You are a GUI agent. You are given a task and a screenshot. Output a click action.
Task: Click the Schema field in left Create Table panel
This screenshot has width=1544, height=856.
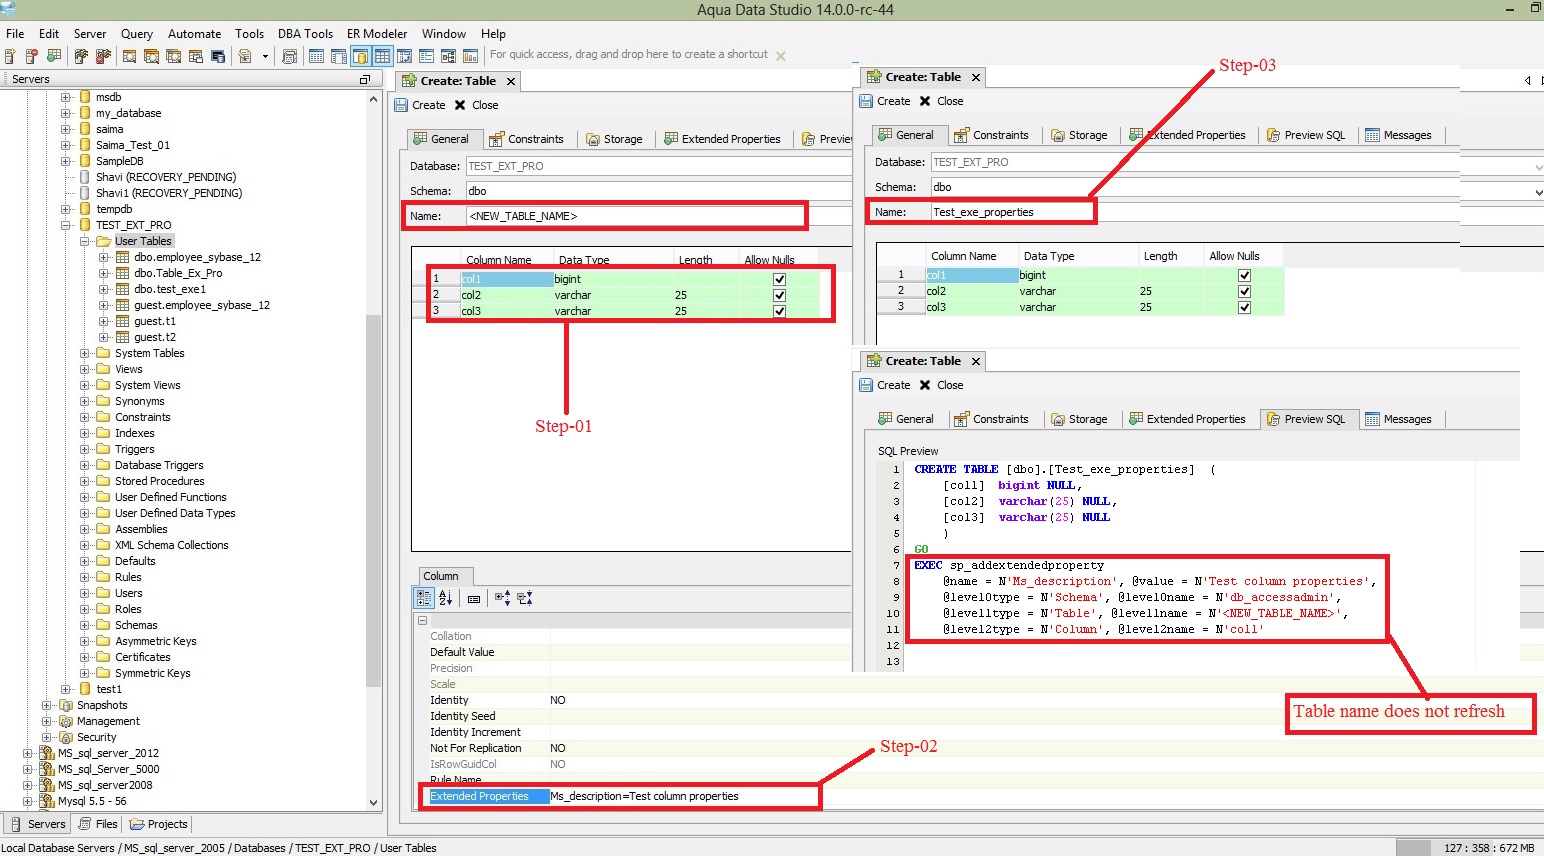pos(658,191)
